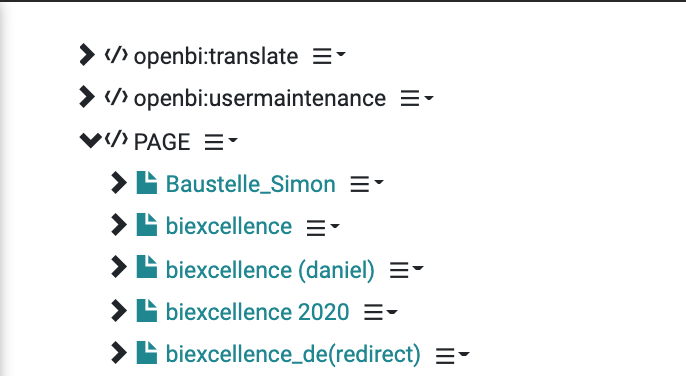Image resolution: width=686 pixels, height=376 pixels.
Task: Open the Baustelle_Simon page link
Action: click(251, 184)
